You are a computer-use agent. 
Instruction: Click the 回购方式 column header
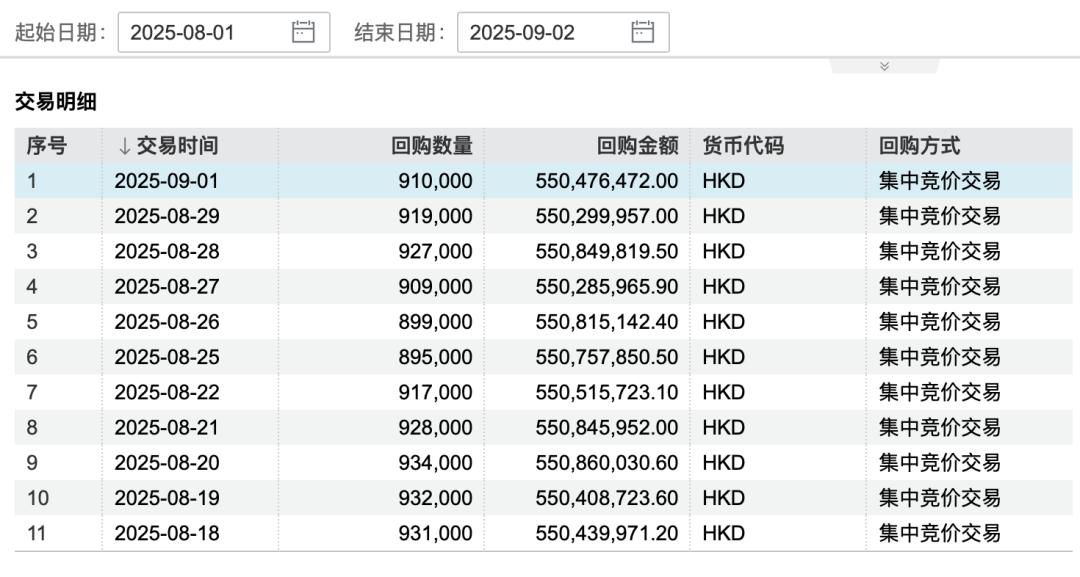click(x=919, y=146)
